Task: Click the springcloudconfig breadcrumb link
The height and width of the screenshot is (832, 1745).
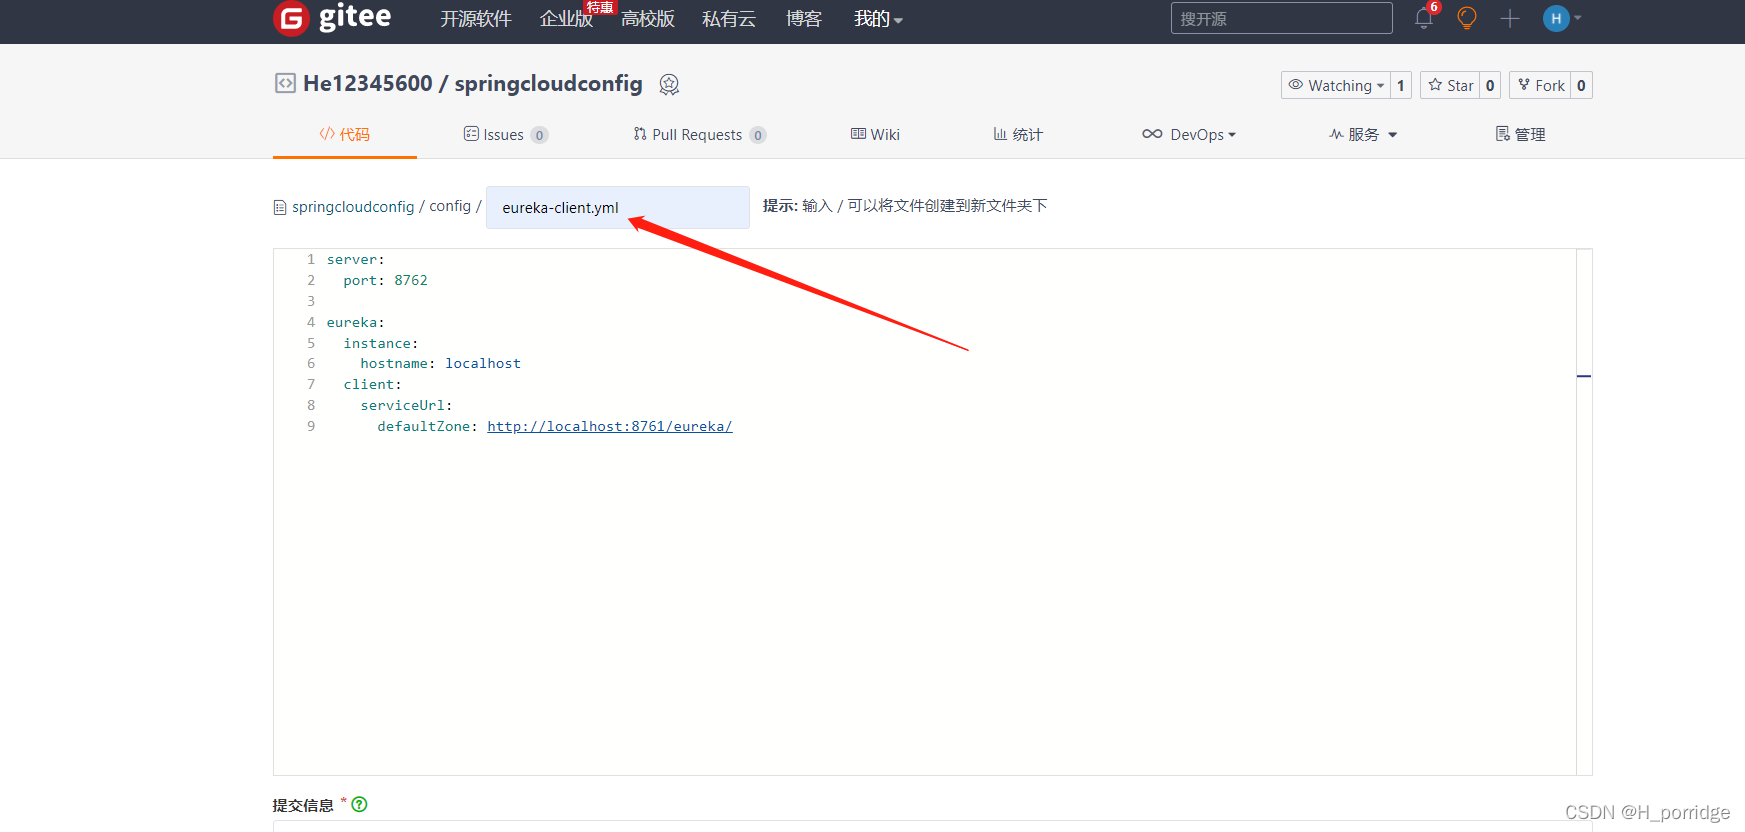Action: 353,207
